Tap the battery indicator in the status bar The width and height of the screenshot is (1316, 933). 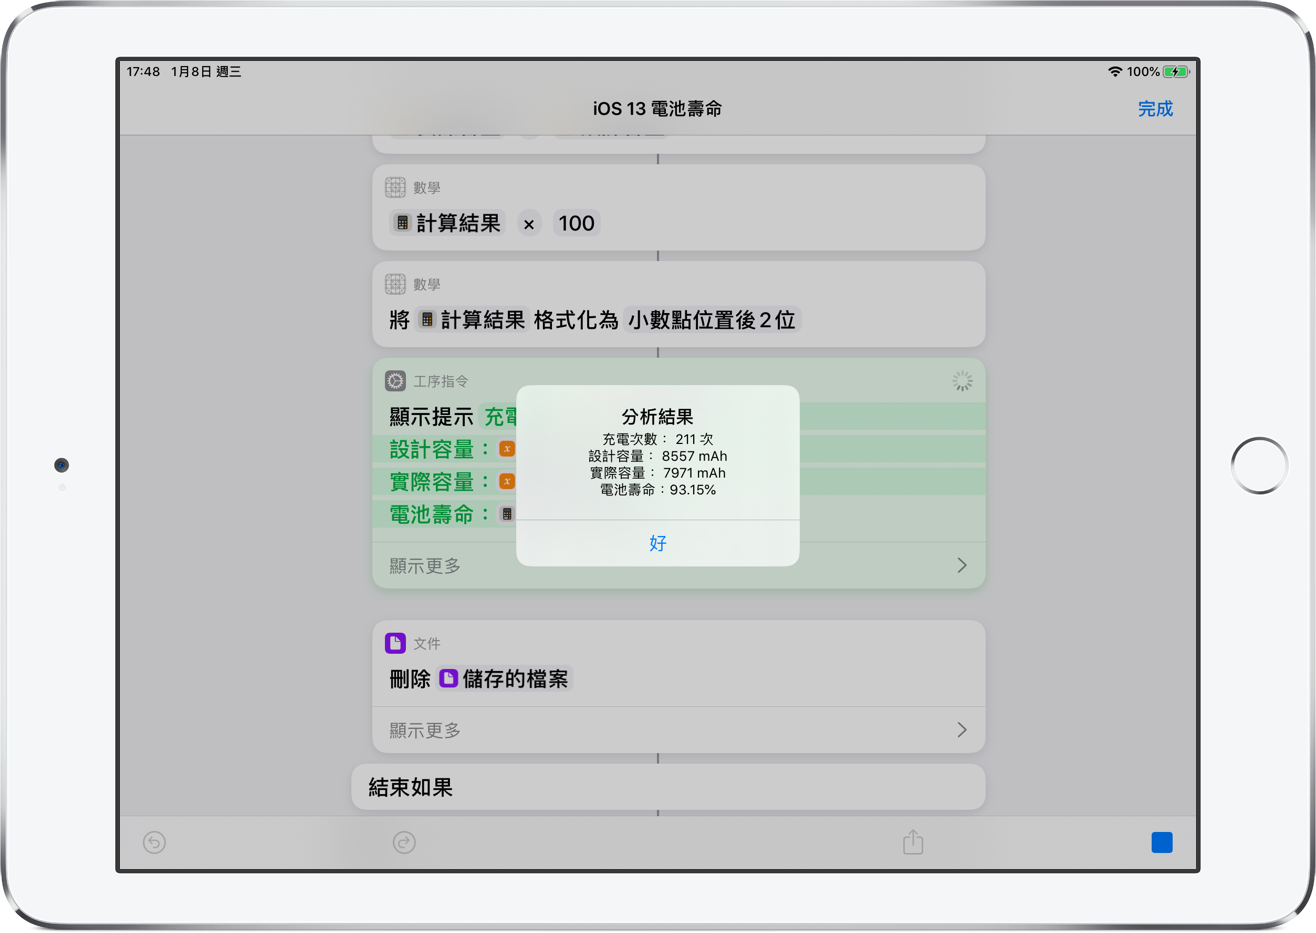tap(1176, 72)
